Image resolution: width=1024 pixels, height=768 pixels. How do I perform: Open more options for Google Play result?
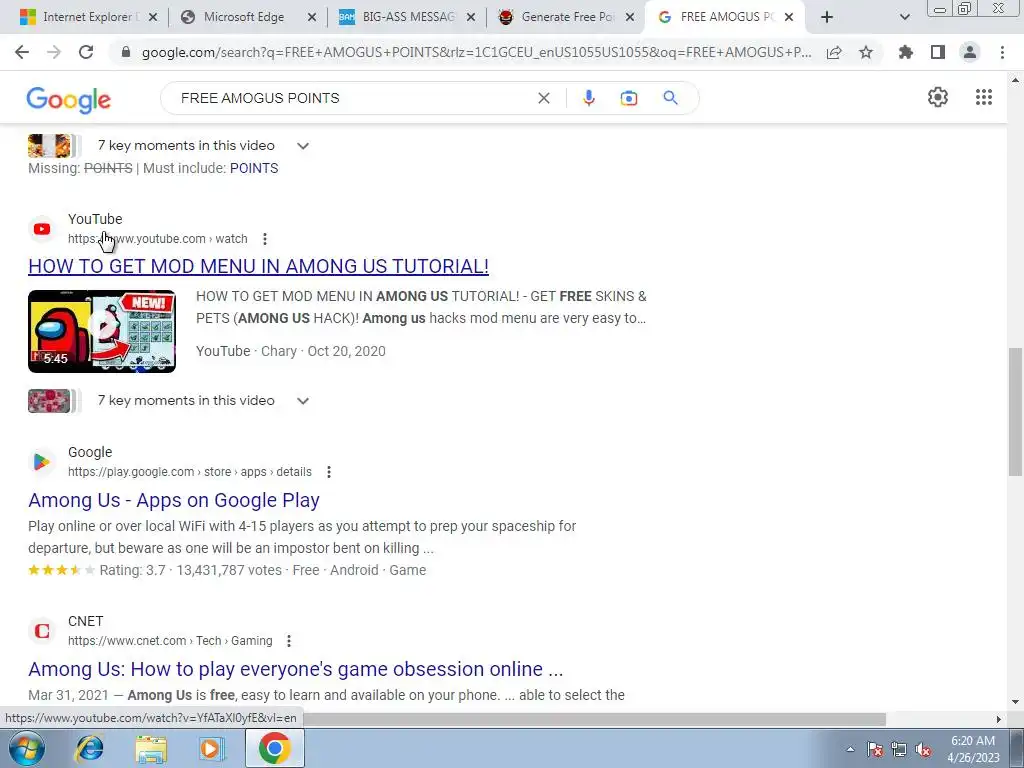328,472
